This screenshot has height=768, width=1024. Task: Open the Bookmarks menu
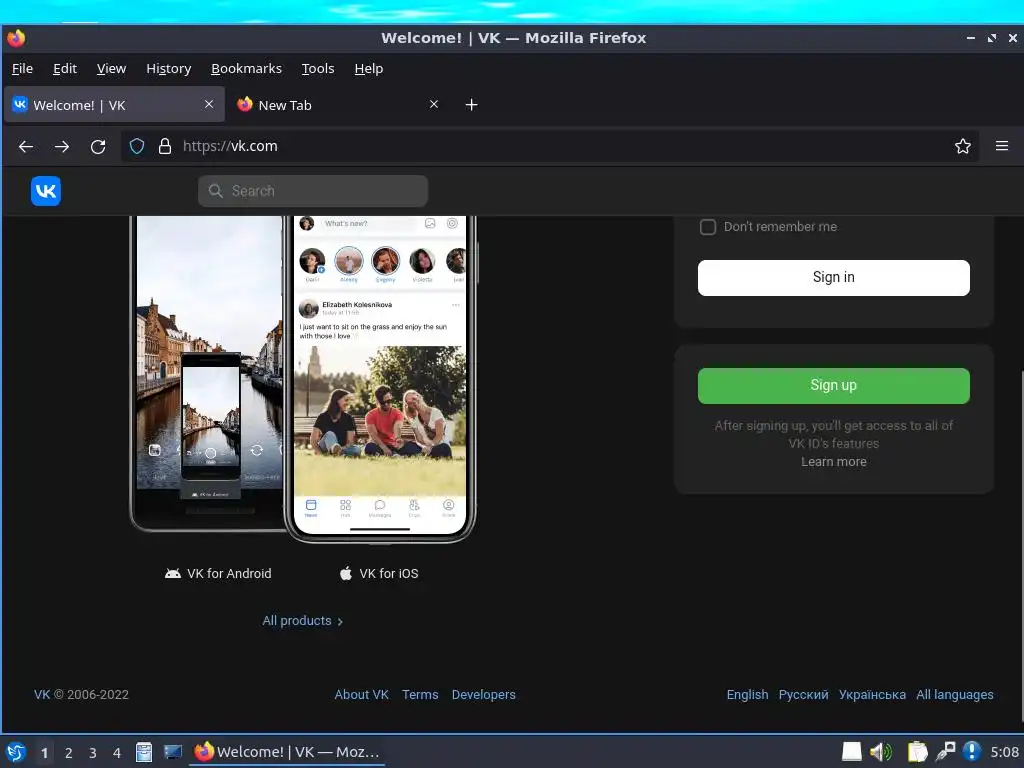click(246, 69)
